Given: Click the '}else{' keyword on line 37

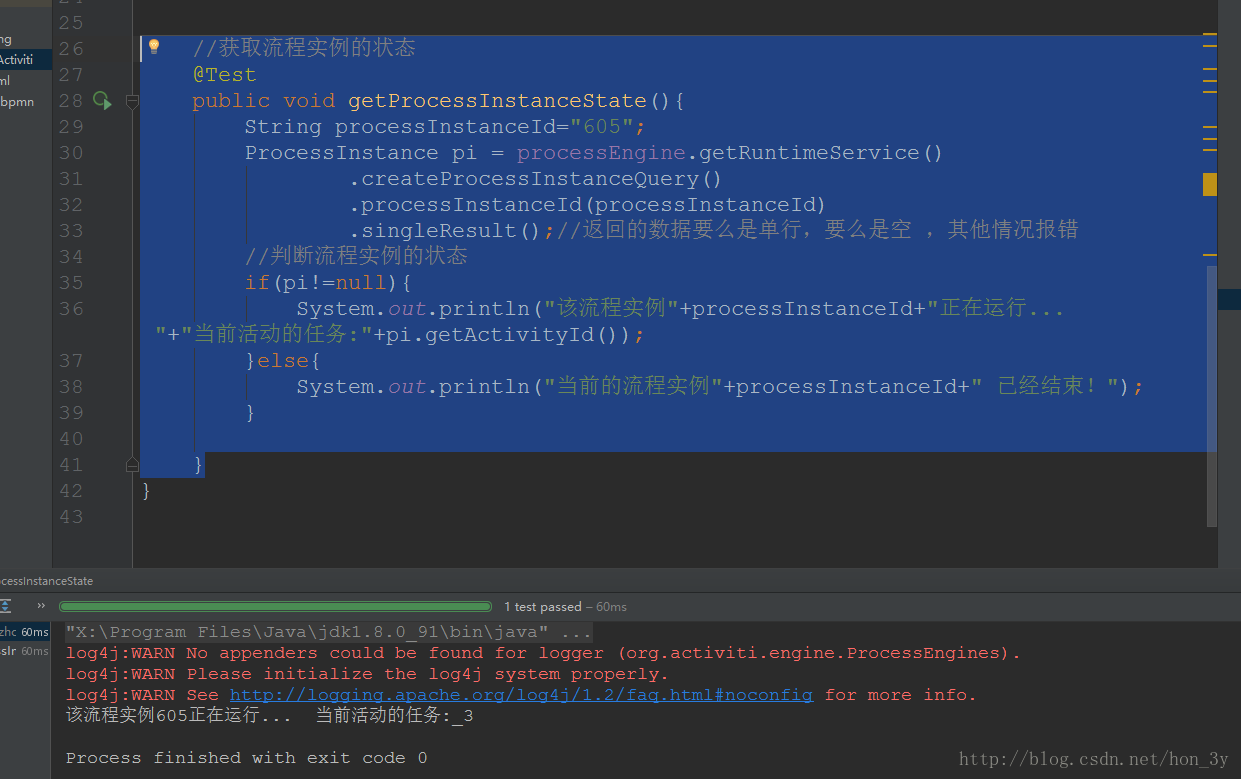Looking at the screenshot, I should coord(283,361).
